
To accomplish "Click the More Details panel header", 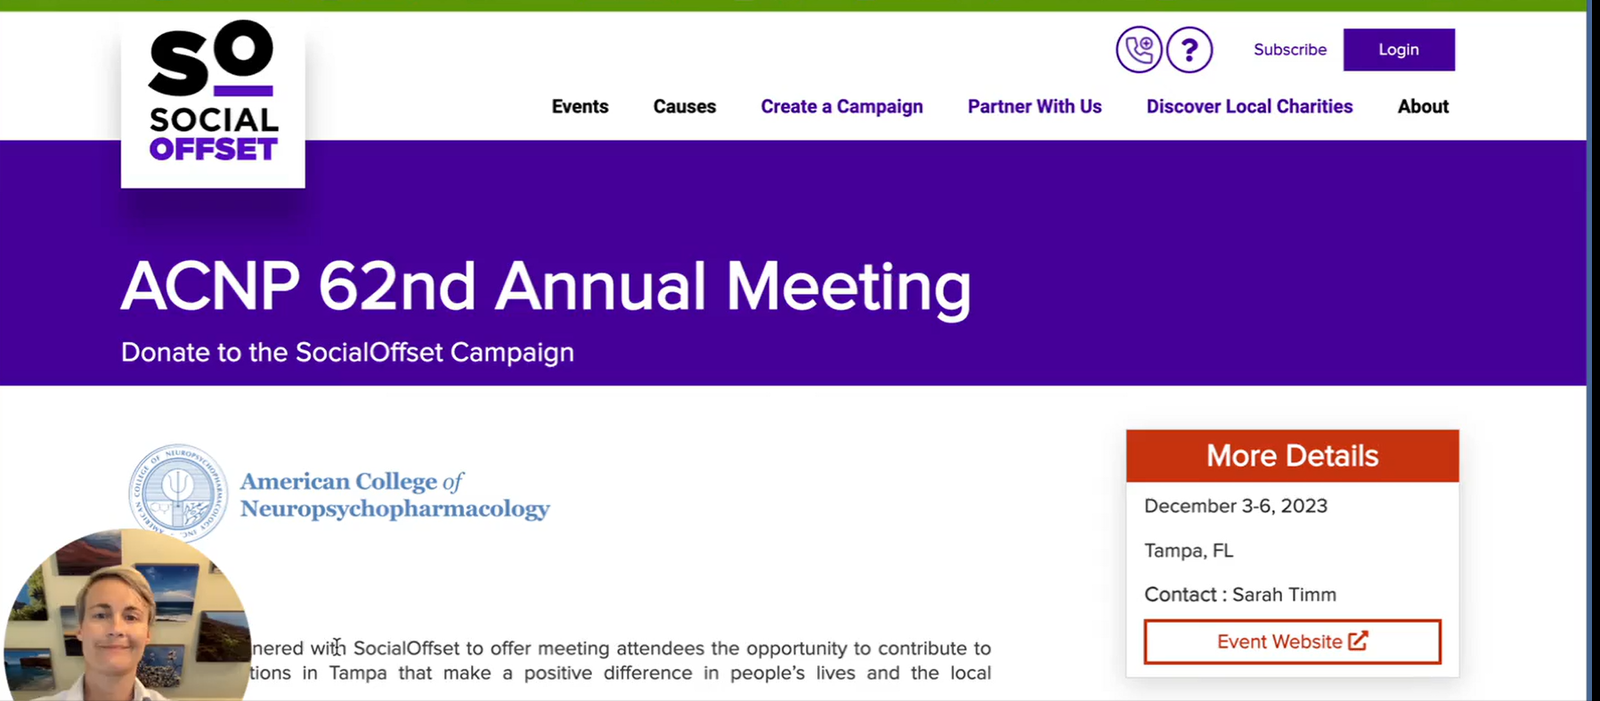I will pos(1292,456).
